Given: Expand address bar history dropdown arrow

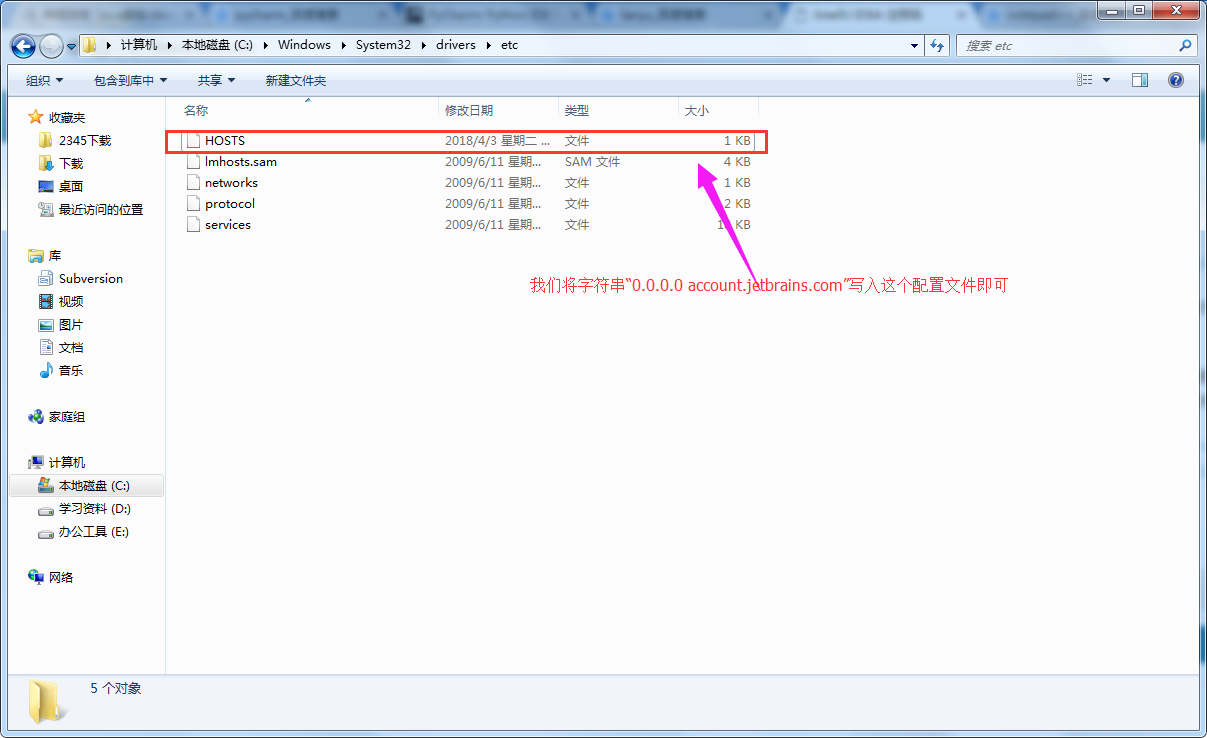Looking at the screenshot, I should (914, 46).
